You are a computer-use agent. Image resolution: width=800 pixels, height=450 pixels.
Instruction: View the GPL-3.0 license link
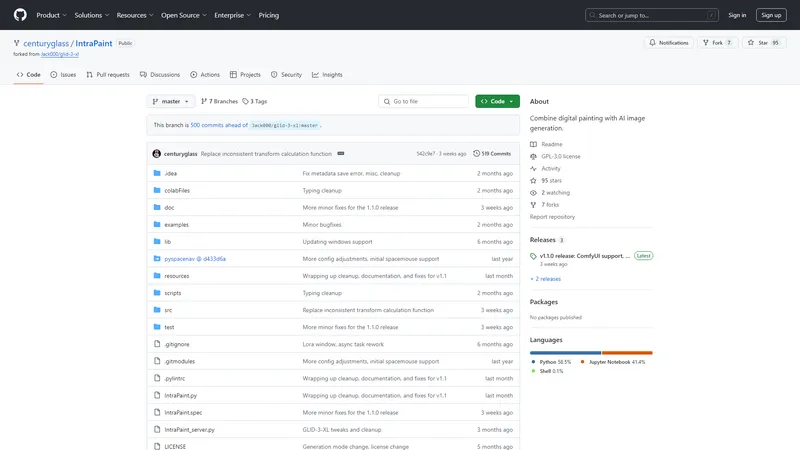pos(556,157)
